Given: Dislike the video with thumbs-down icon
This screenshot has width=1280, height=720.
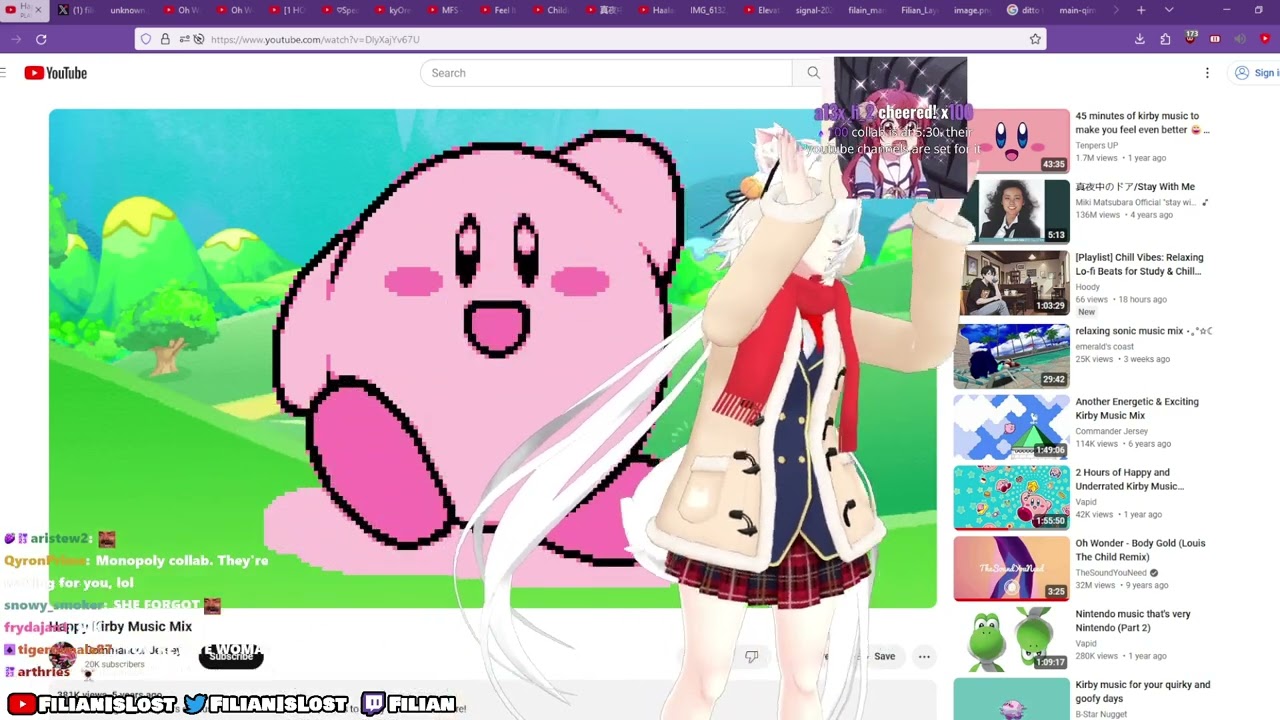Looking at the screenshot, I should [751, 656].
